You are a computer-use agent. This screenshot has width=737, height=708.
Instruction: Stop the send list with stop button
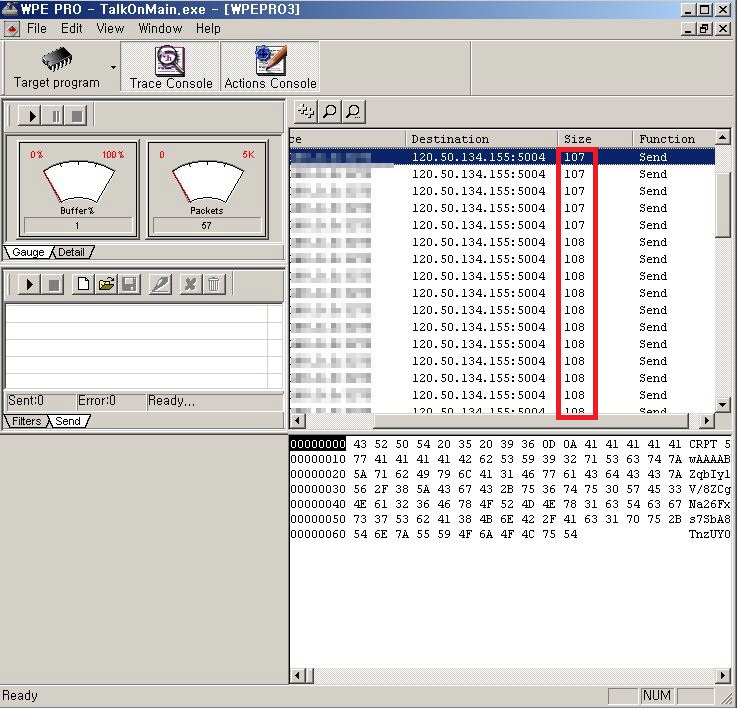53,284
